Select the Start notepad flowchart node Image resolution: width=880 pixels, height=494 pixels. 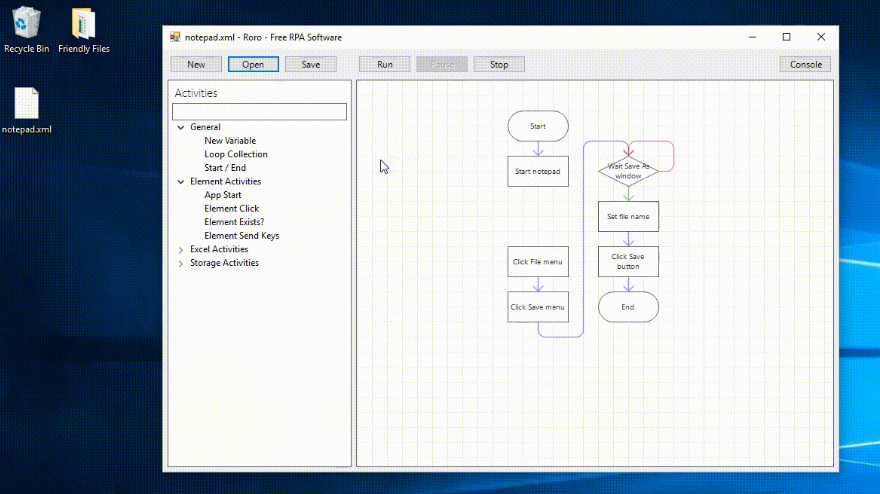coord(538,171)
